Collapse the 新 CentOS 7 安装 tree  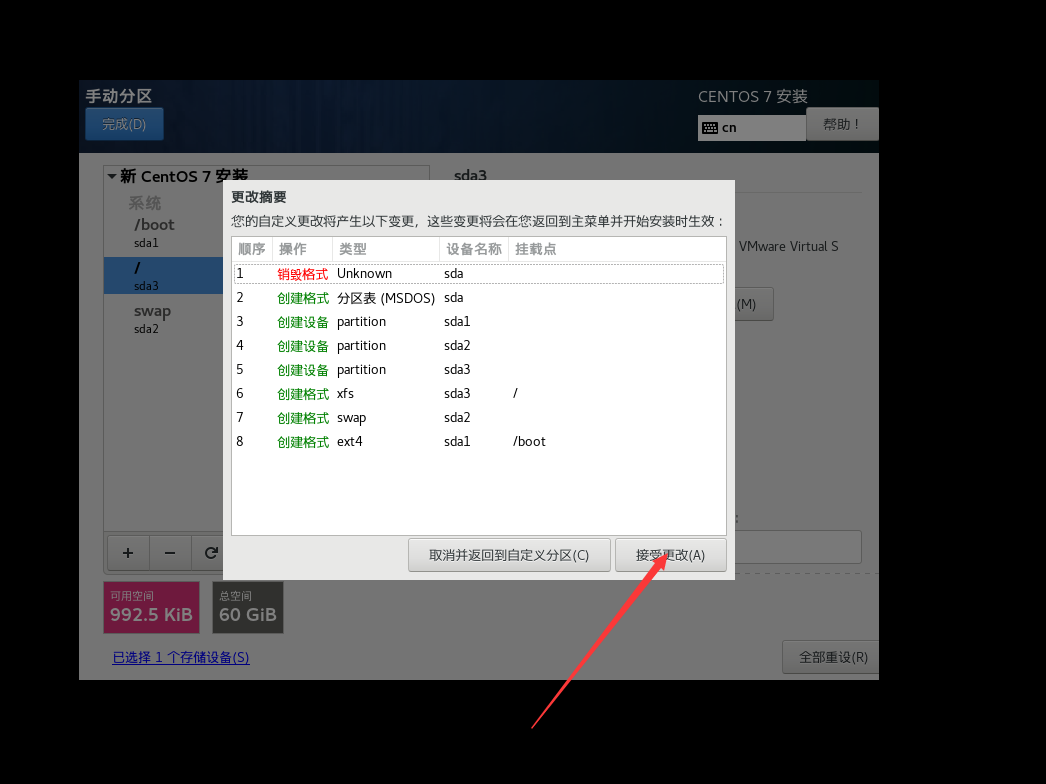point(112,175)
